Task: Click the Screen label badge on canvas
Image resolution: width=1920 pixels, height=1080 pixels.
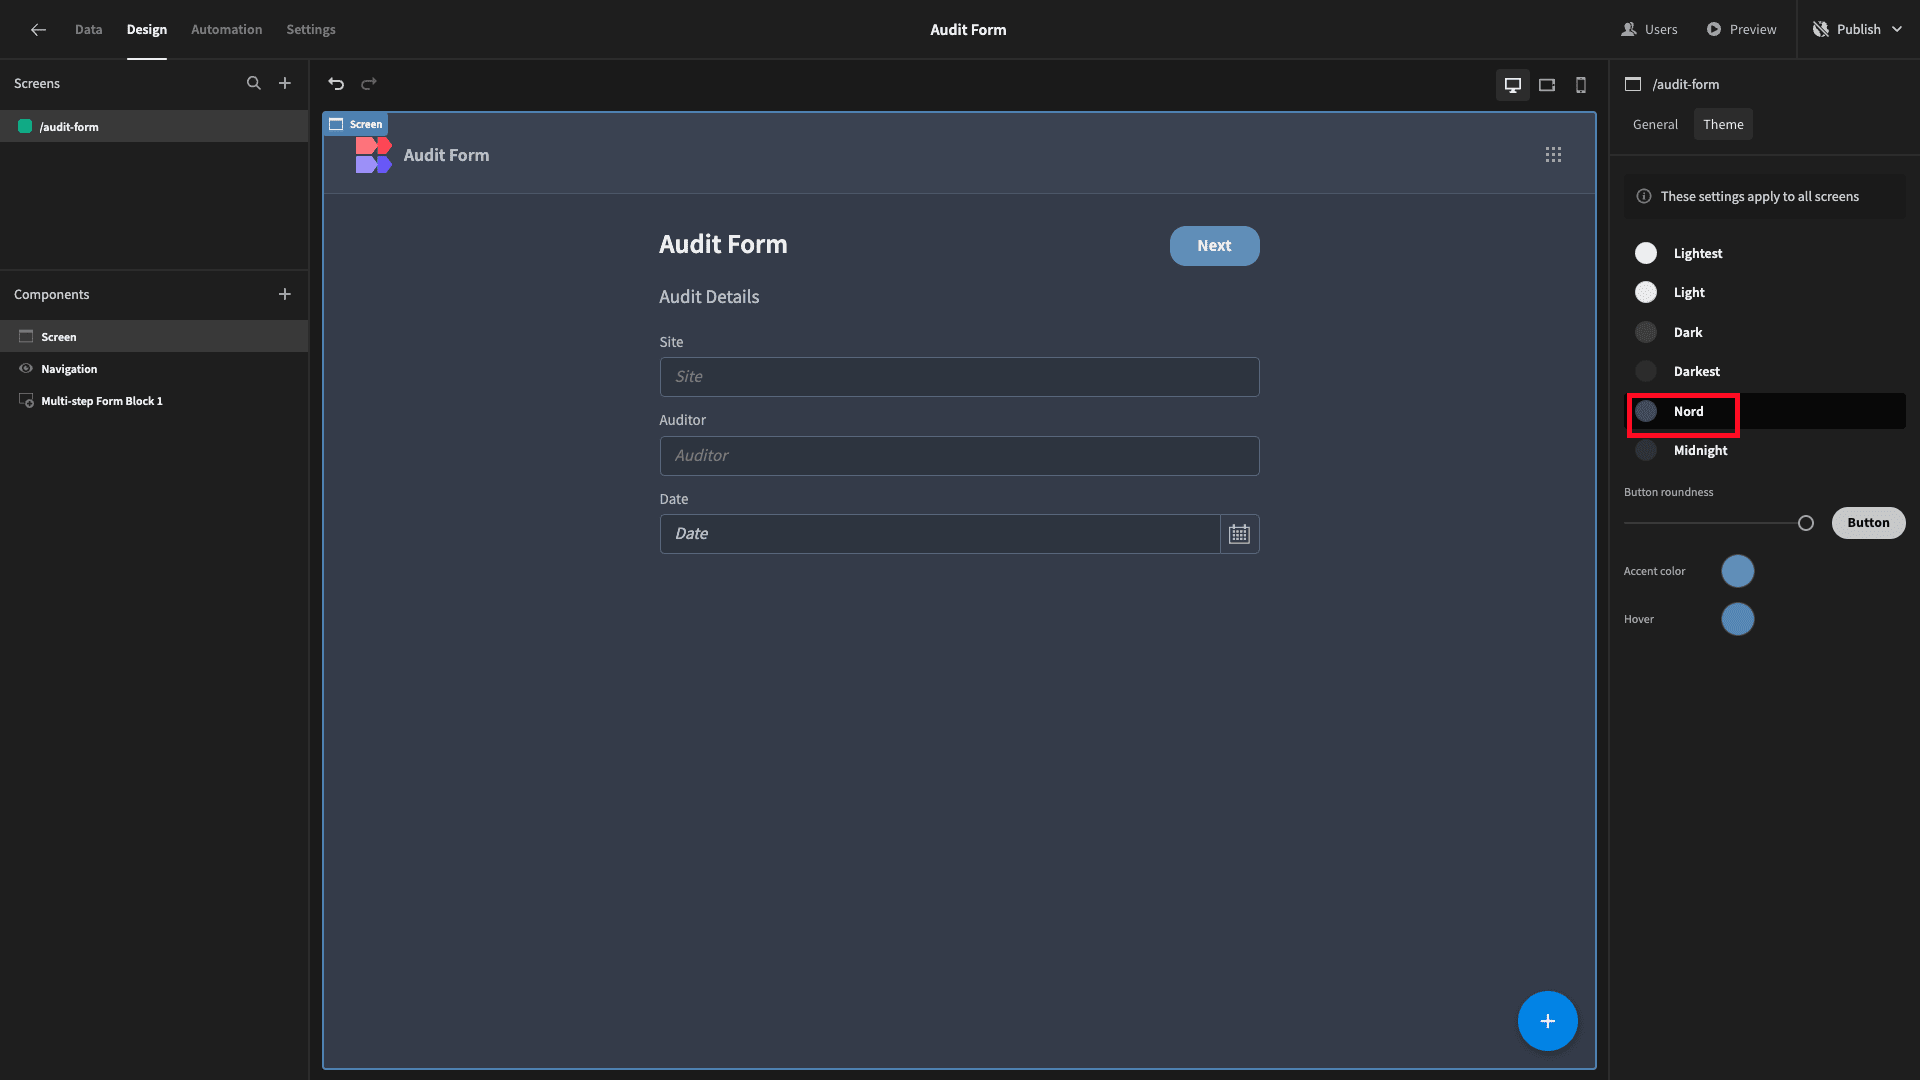Action: pos(356,124)
